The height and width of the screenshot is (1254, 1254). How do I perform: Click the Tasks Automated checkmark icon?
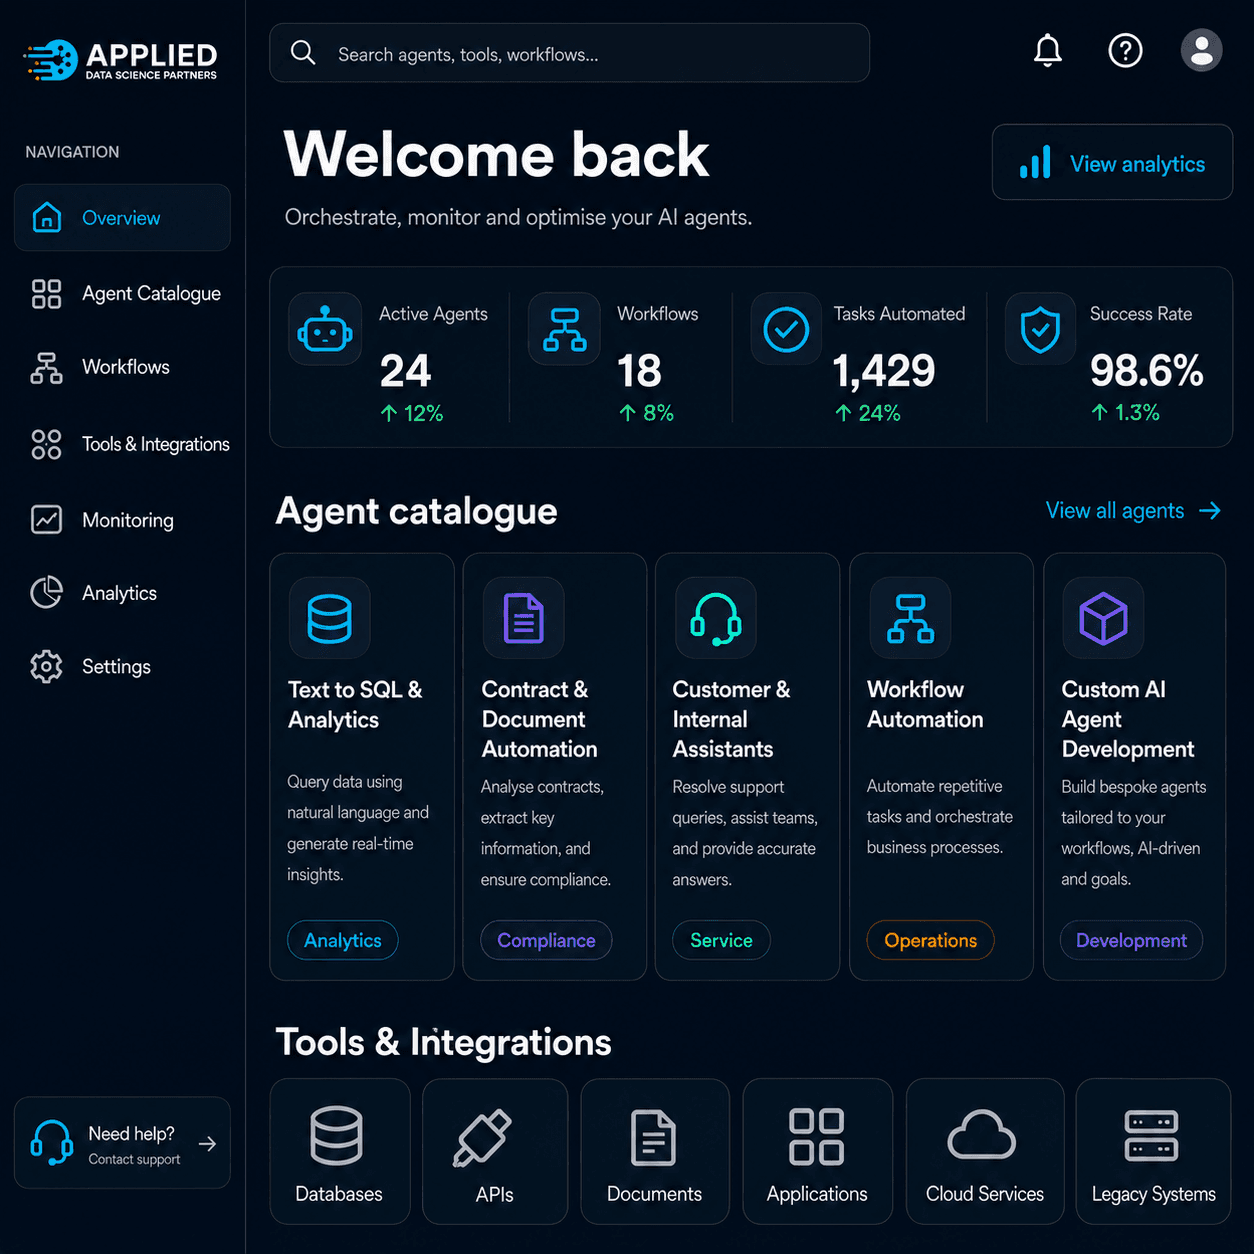pyautogui.click(x=787, y=329)
